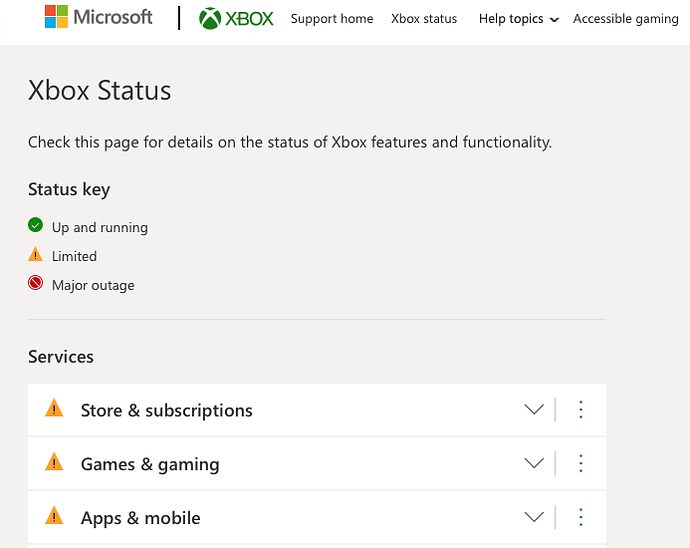Screen dimensions: 690x548
Task: Click the warning icon beside Store & subscriptions
Action: coord(54,408)
